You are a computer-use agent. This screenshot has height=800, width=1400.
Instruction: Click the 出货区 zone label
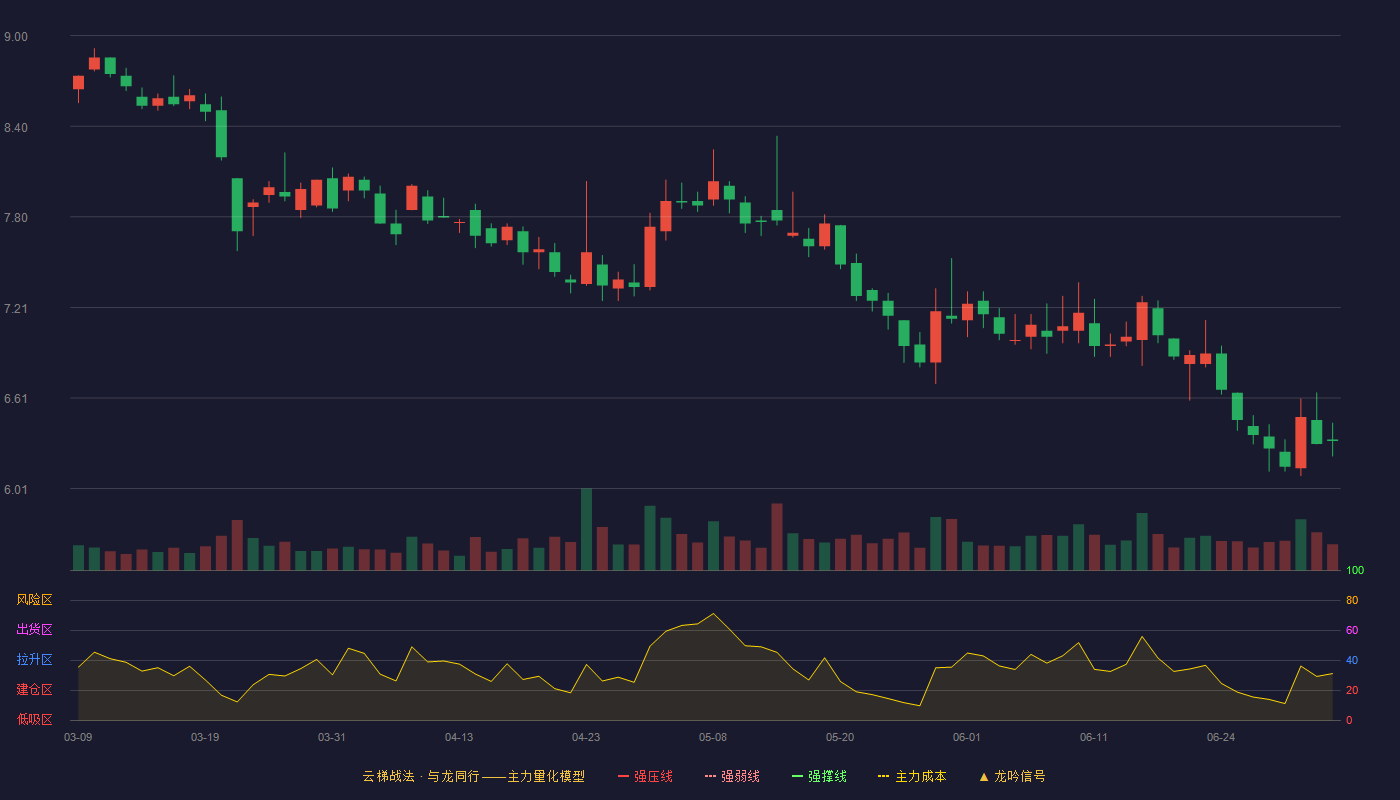click(x=34, y=630)
